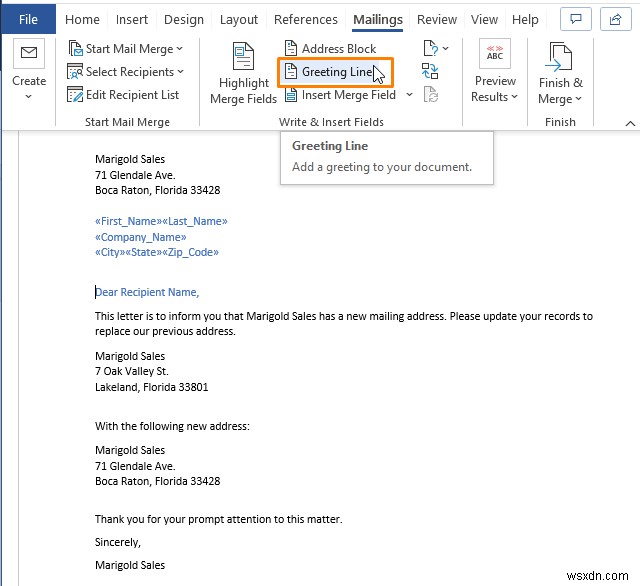Select the Mailings tab
The image size is (640, 586).
tap(378, 19)
